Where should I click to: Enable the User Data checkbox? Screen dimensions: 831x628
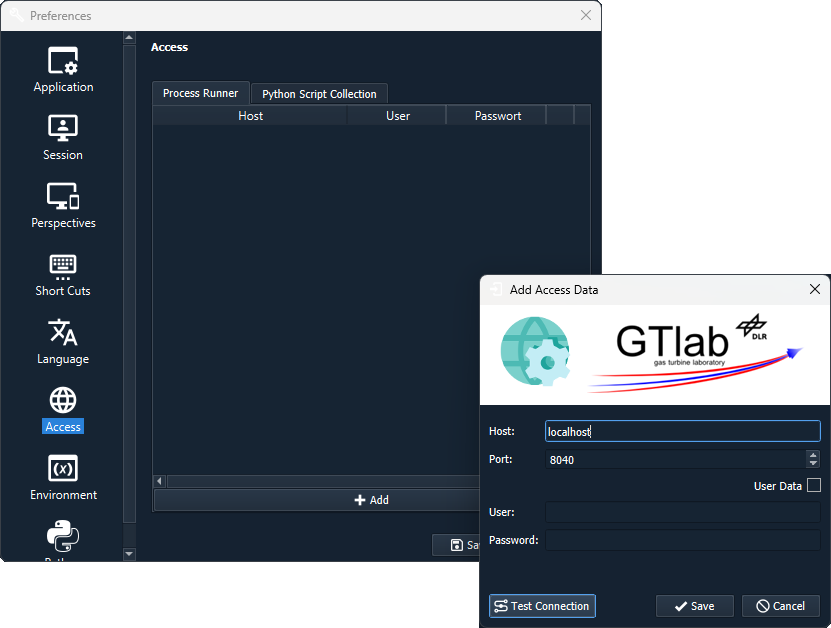pos(814,485)
